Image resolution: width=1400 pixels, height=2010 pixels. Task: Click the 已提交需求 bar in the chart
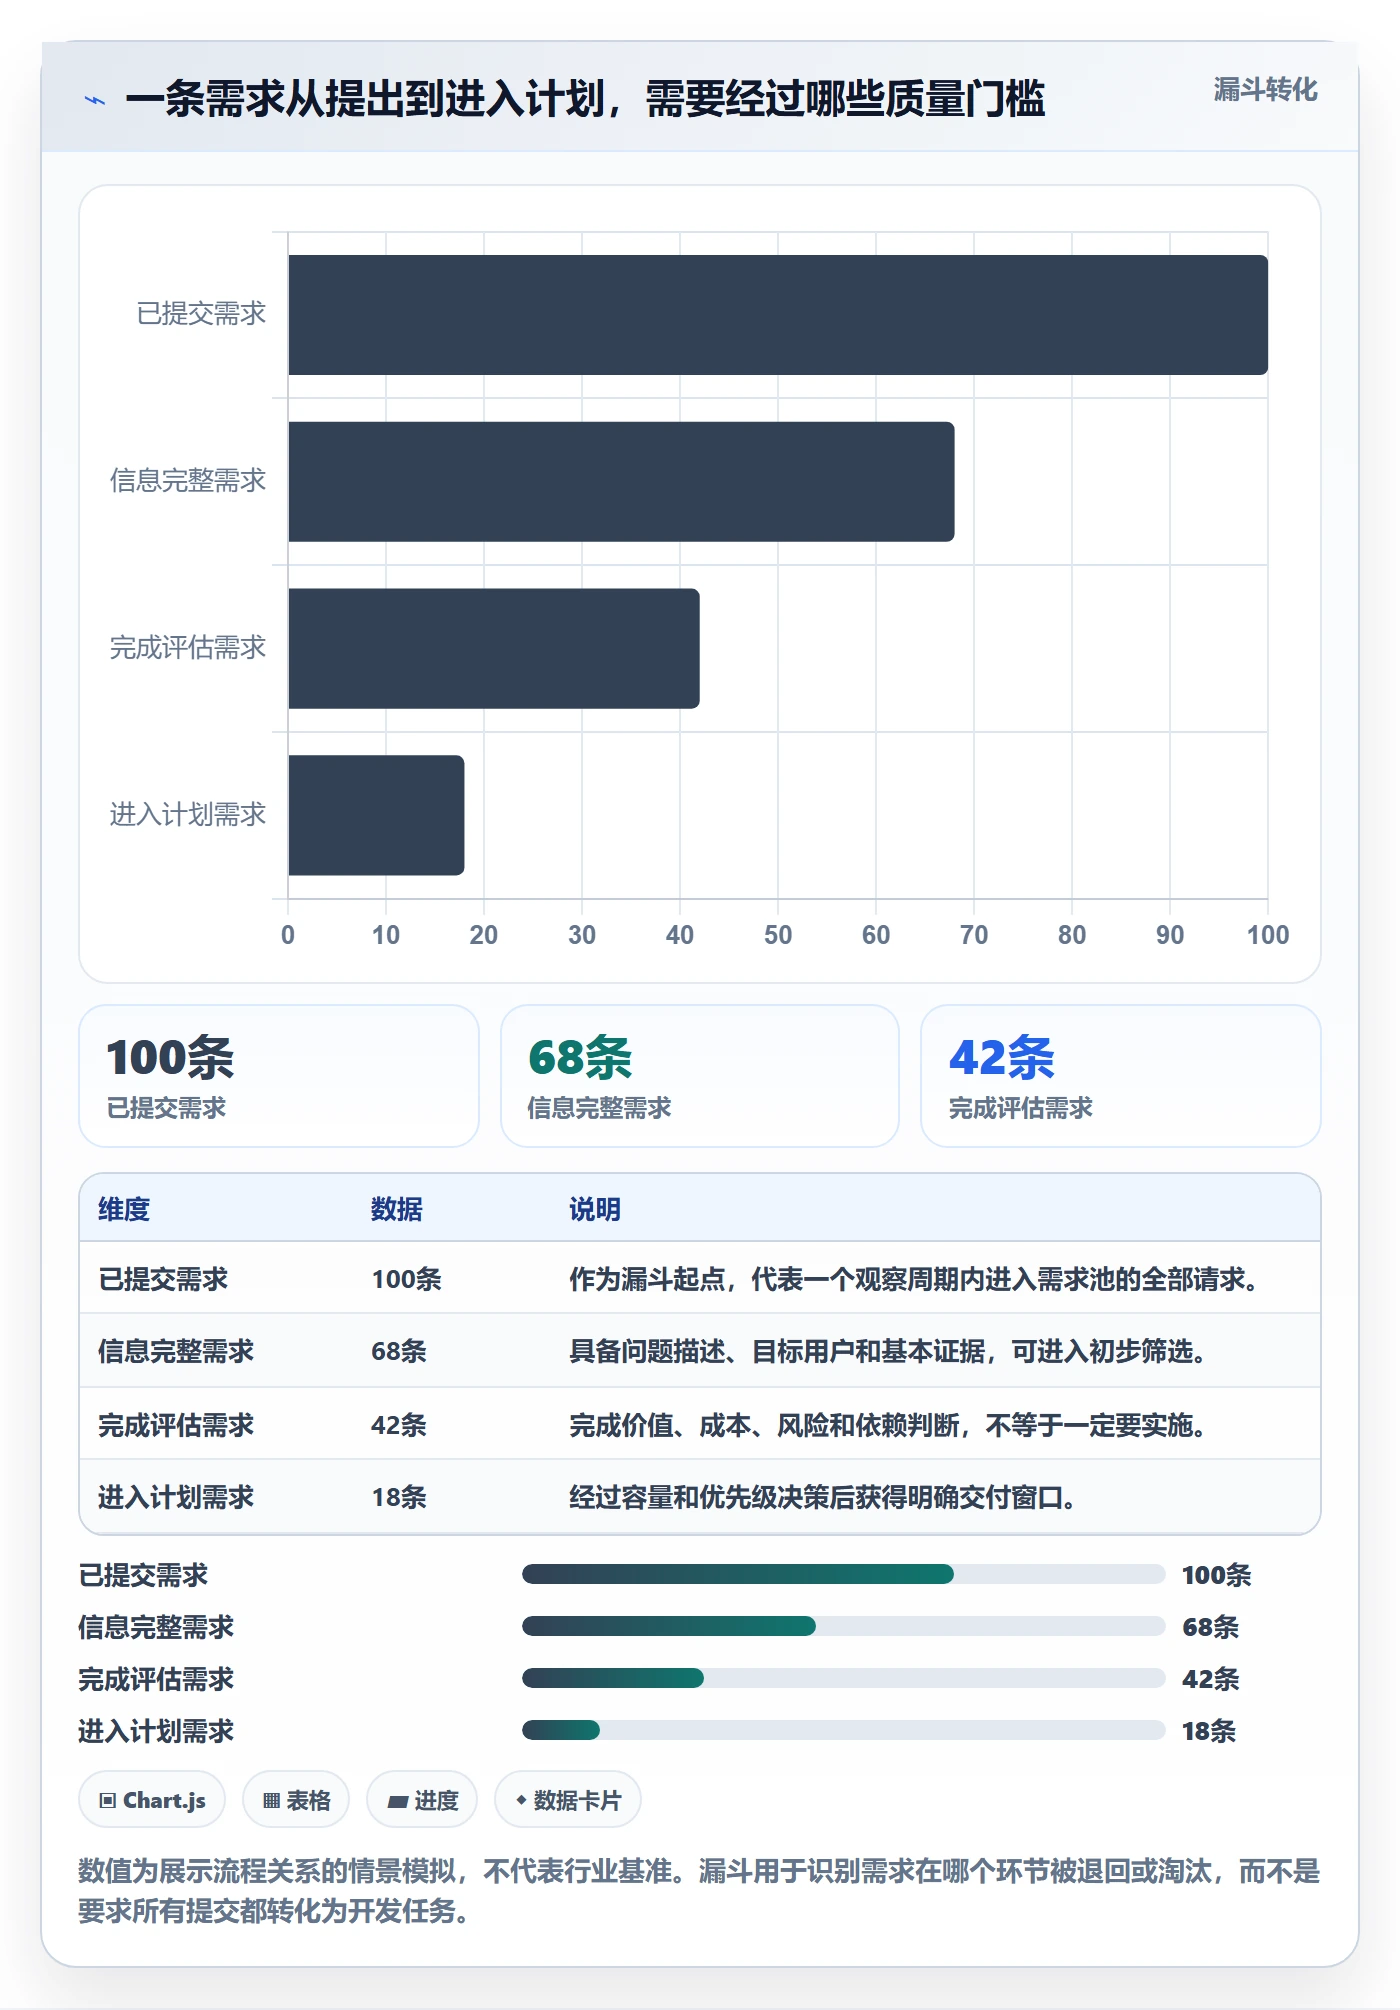tap(778, 315)
